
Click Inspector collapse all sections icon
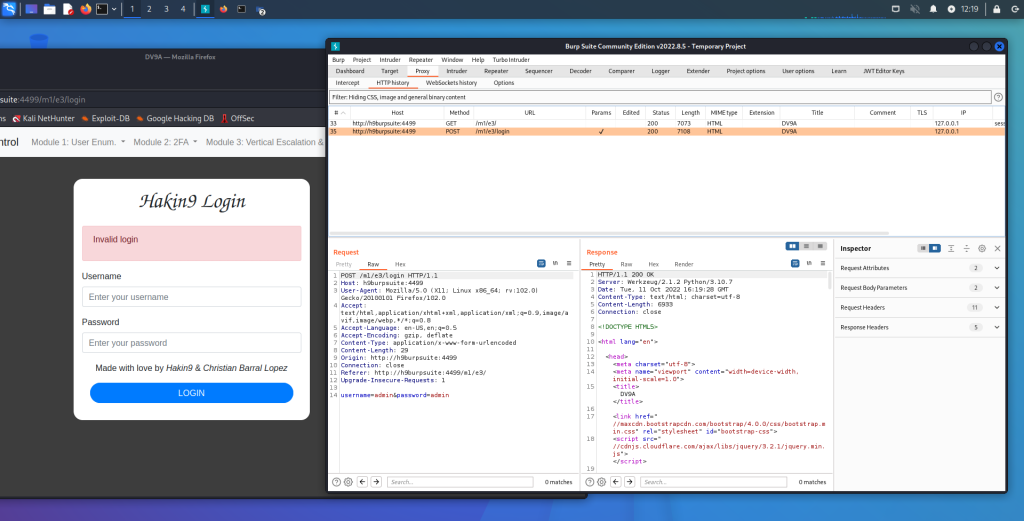coord(967,249)
